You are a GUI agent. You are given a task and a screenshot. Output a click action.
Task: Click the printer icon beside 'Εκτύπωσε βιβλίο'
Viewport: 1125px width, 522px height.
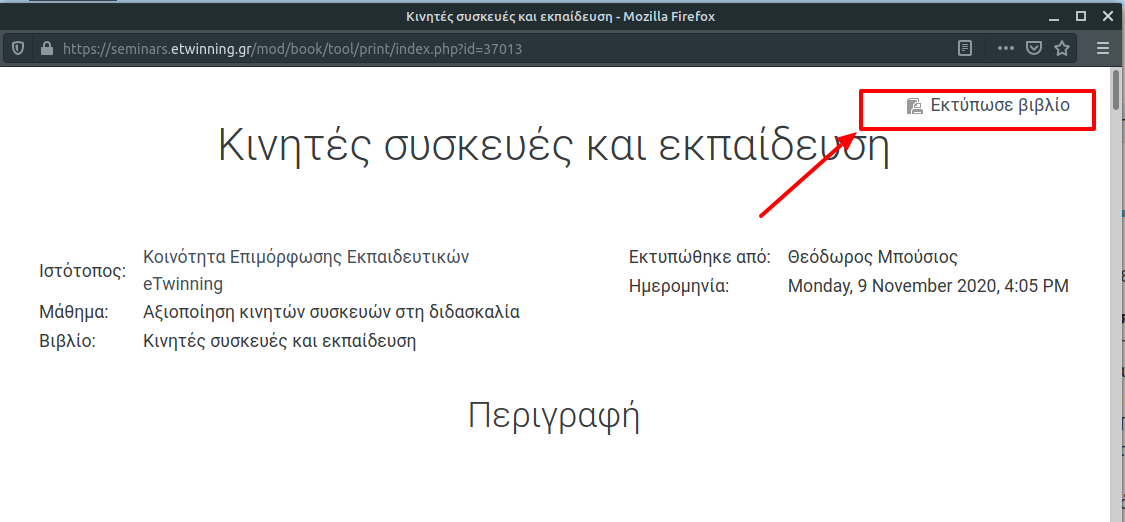(x=913, y=106)
